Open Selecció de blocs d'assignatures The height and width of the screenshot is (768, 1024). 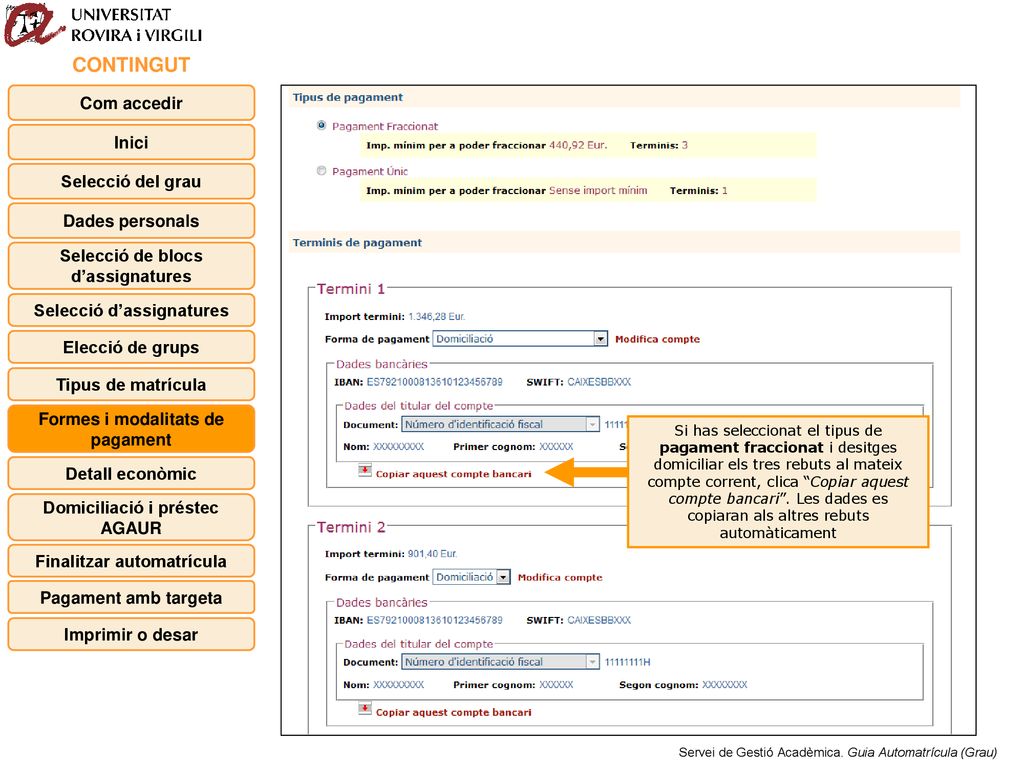[x=131, y=266]
